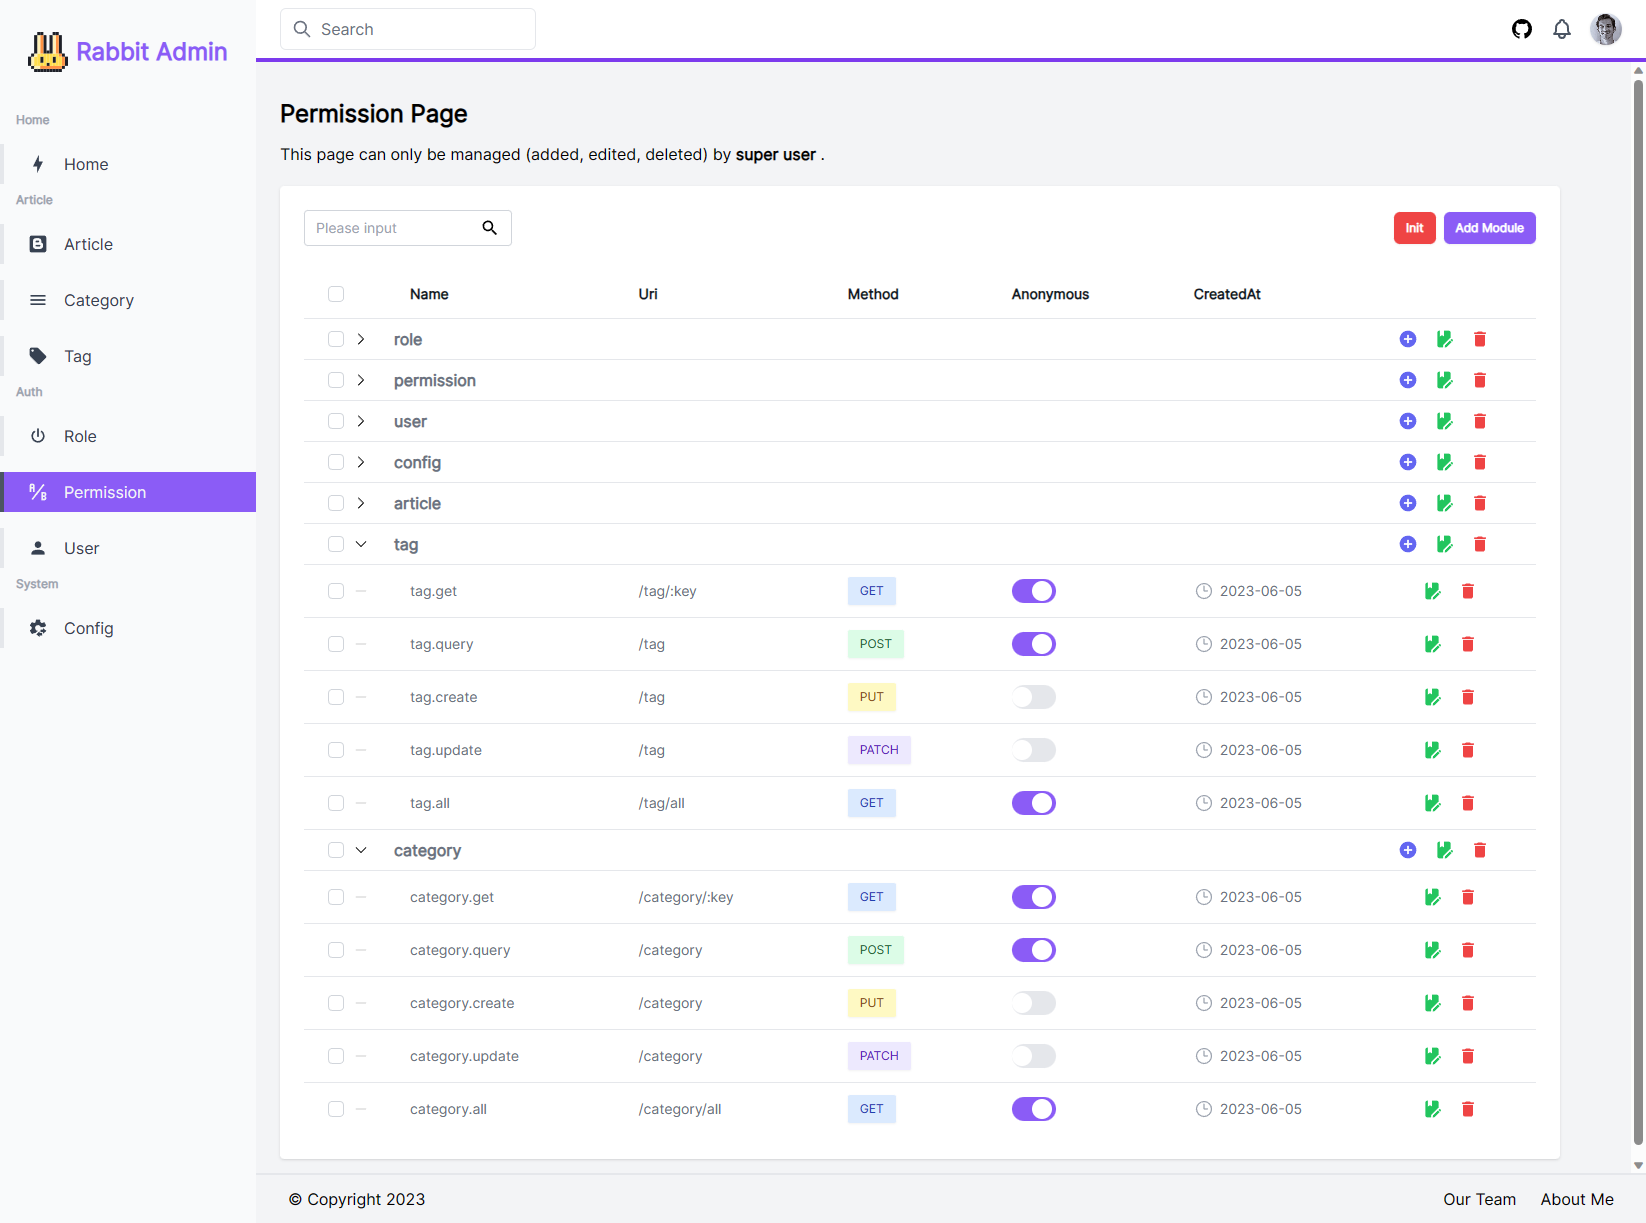Delete the category module
The height and width of the screenshot is (1223, 1646).
1480,850
